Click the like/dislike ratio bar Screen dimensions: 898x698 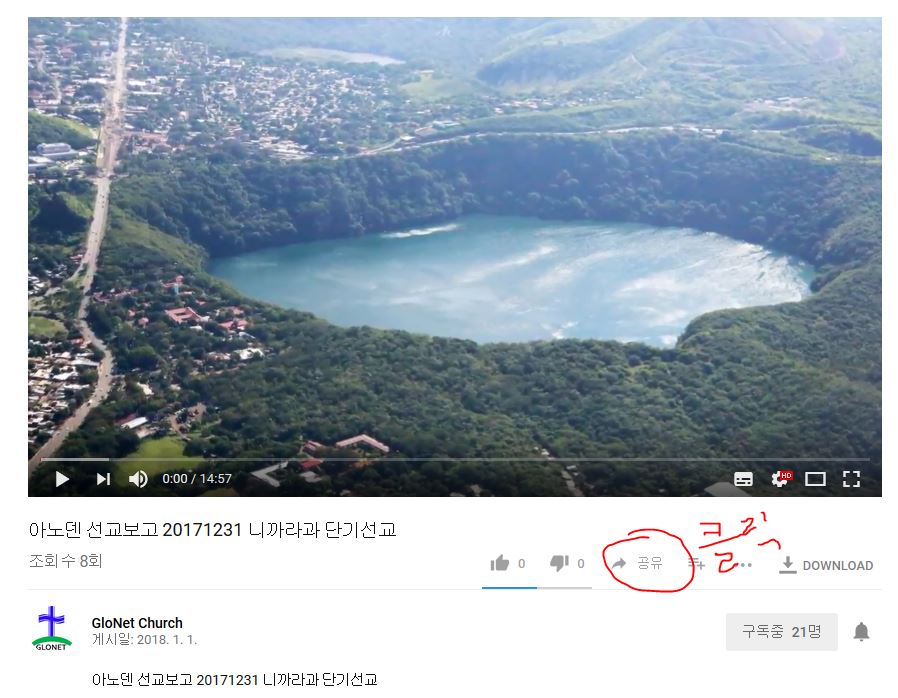(537, 587)
